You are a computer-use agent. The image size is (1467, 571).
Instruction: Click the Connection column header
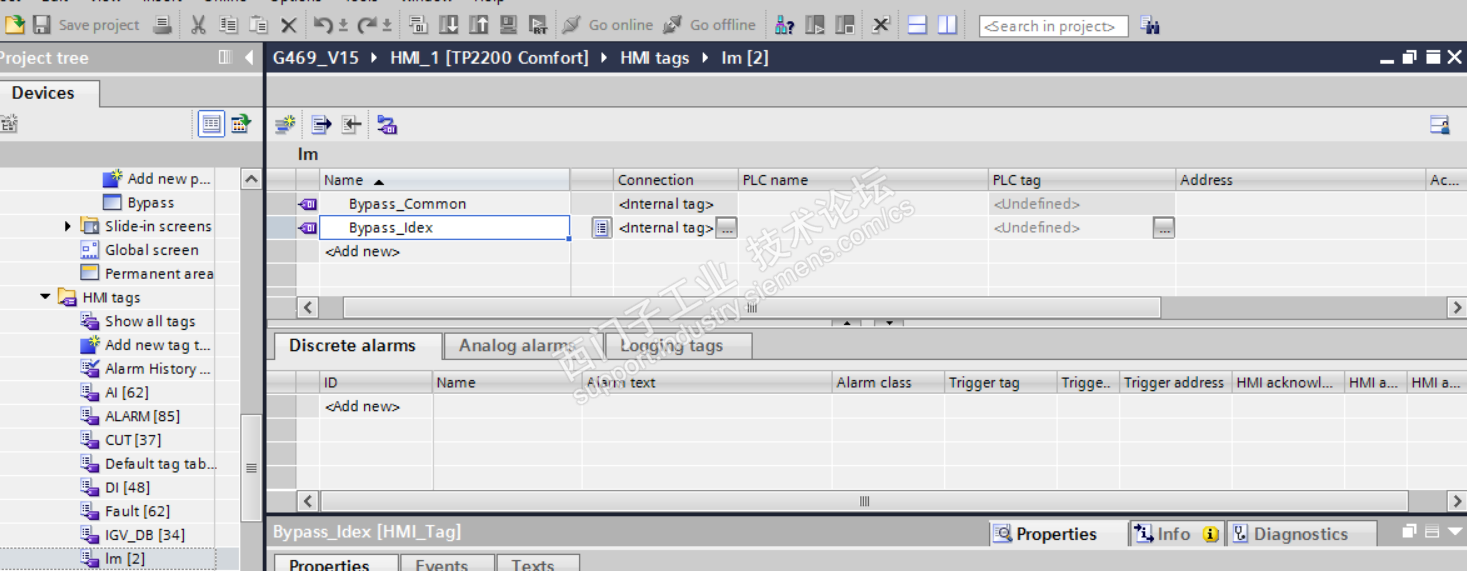(x=676, y=180)
